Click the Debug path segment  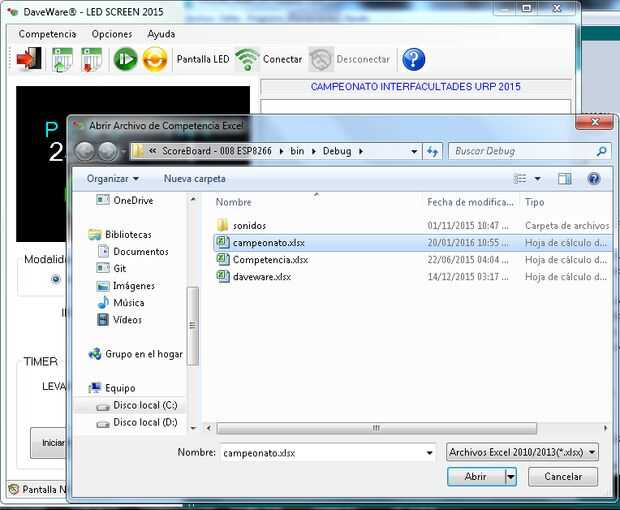coord(337,151)
